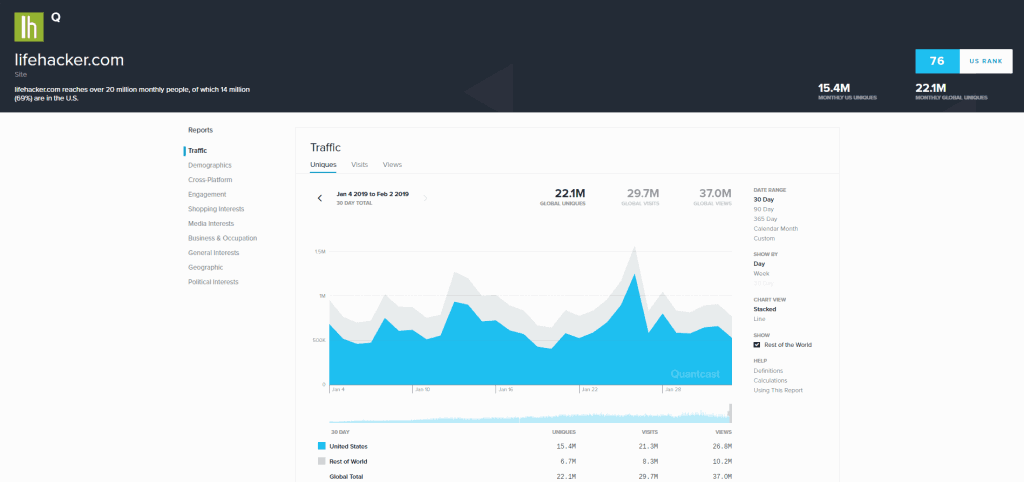Click the Jan 28 axis label
This screenshot has width=1024, height=482.
click(673, 389)
